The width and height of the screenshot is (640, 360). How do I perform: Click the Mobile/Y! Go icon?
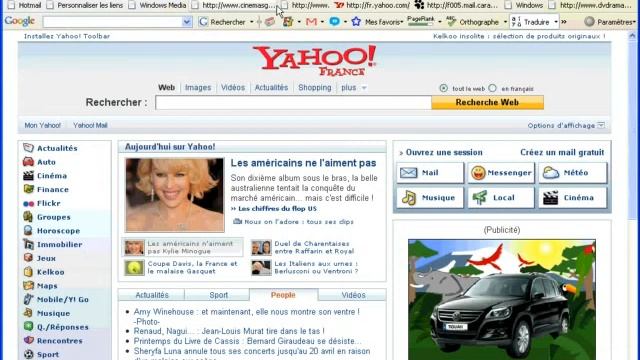[28, 299]
